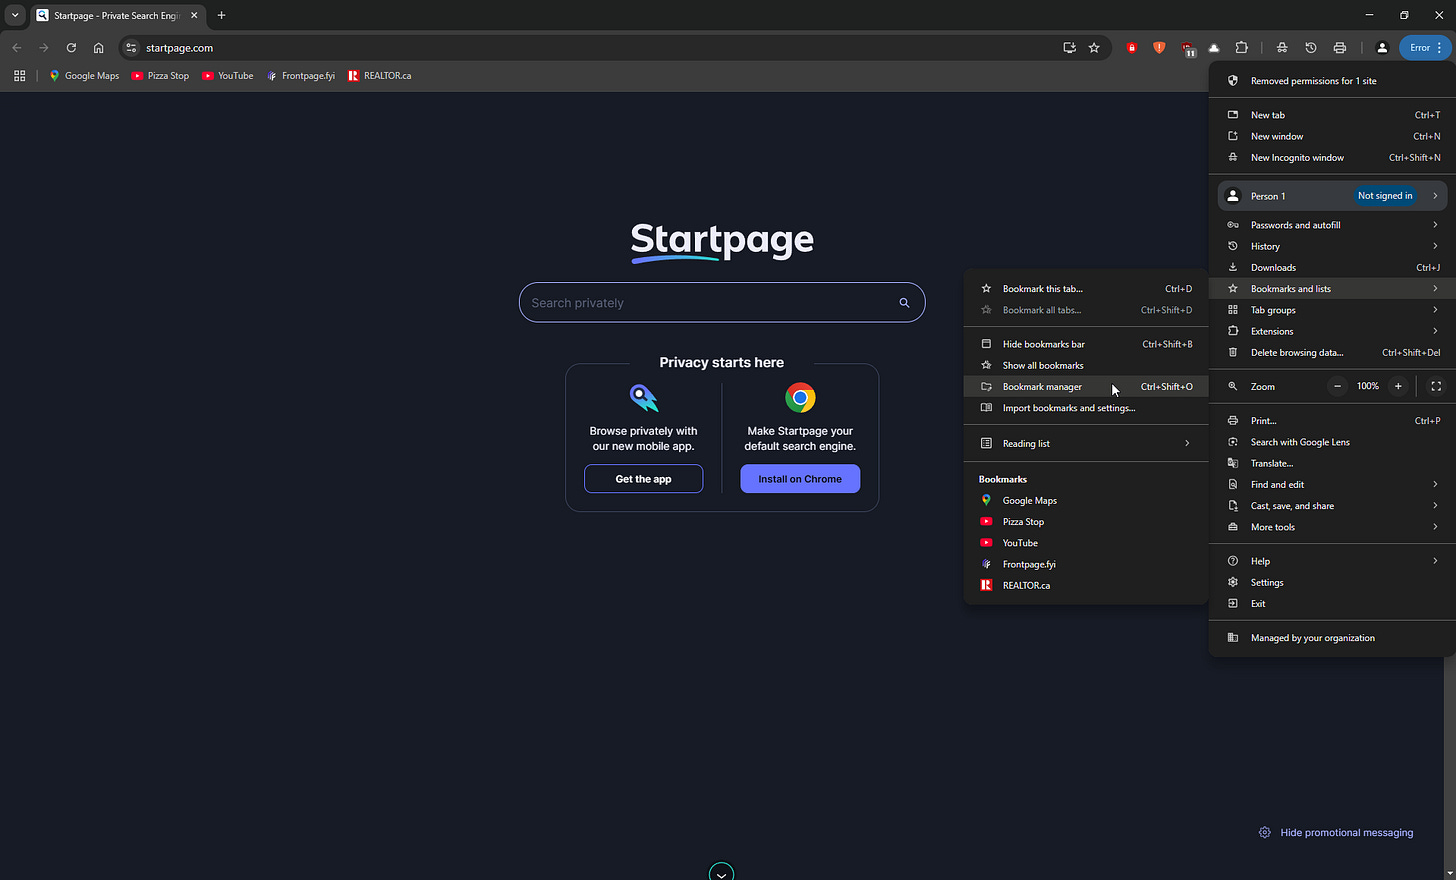Viewport: 1456px width, 880px height.
Task: Select Search with Google Lens
Action: pos(1333,442)
